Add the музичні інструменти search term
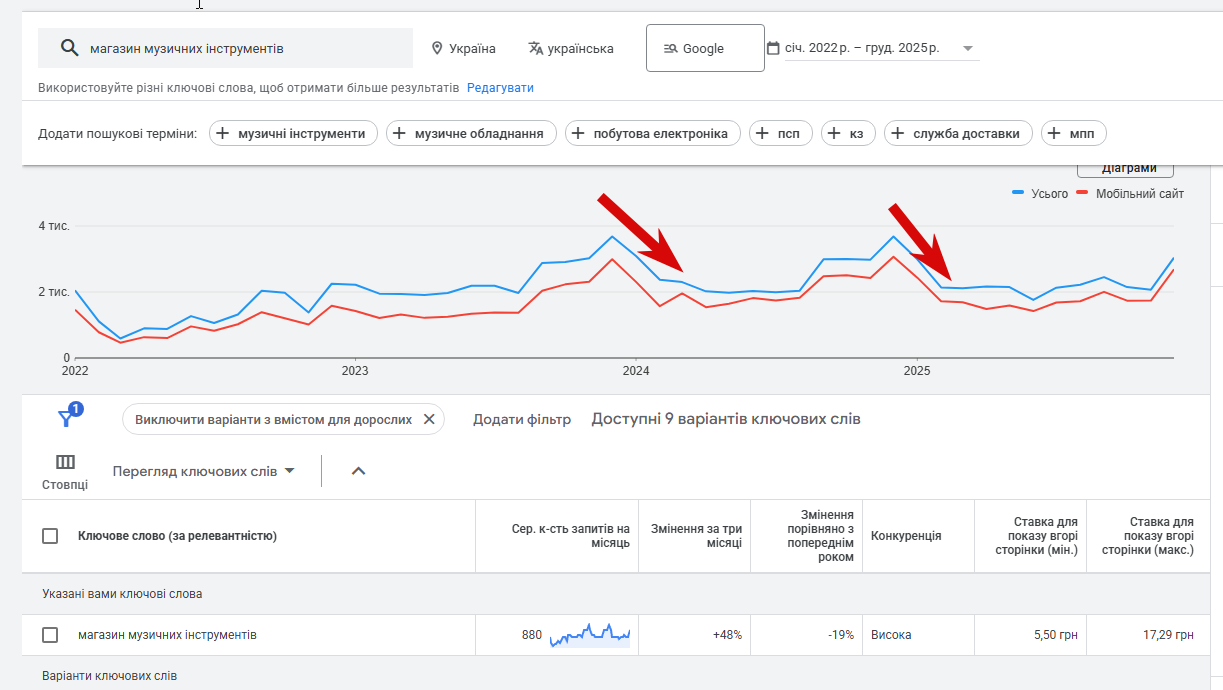 293,133
